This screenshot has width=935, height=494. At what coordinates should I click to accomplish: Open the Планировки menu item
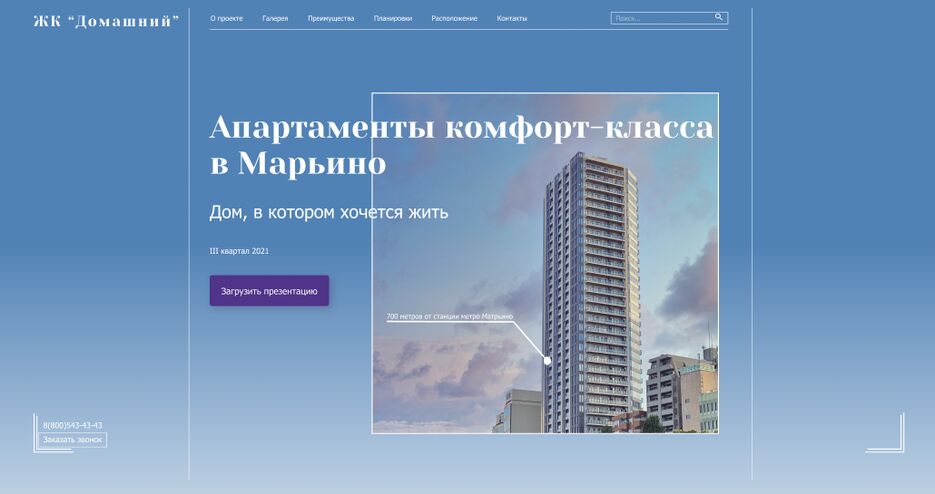(392, 18)
